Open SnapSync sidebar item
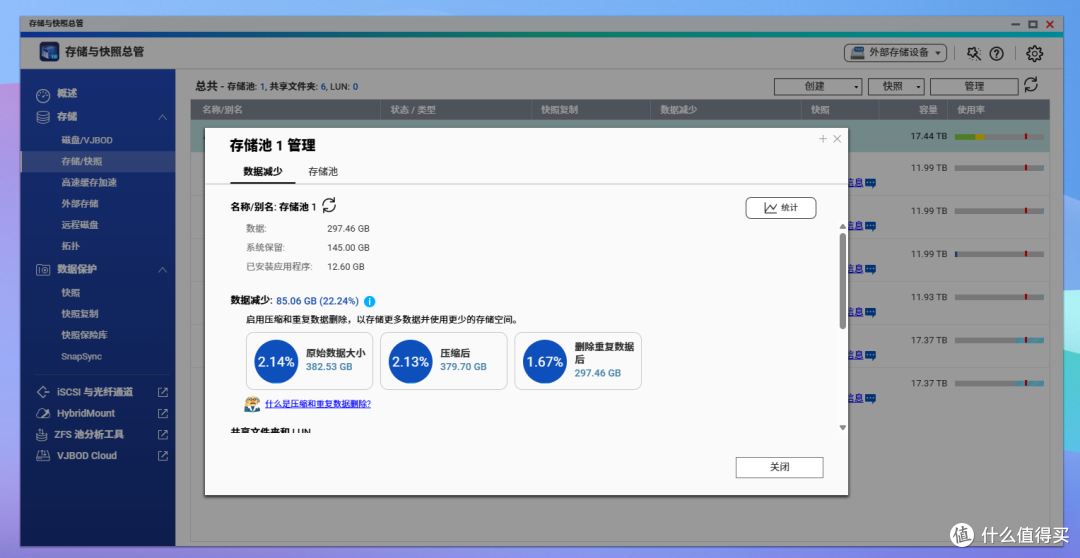1080x558 pixels. click(x=81, y=356)
